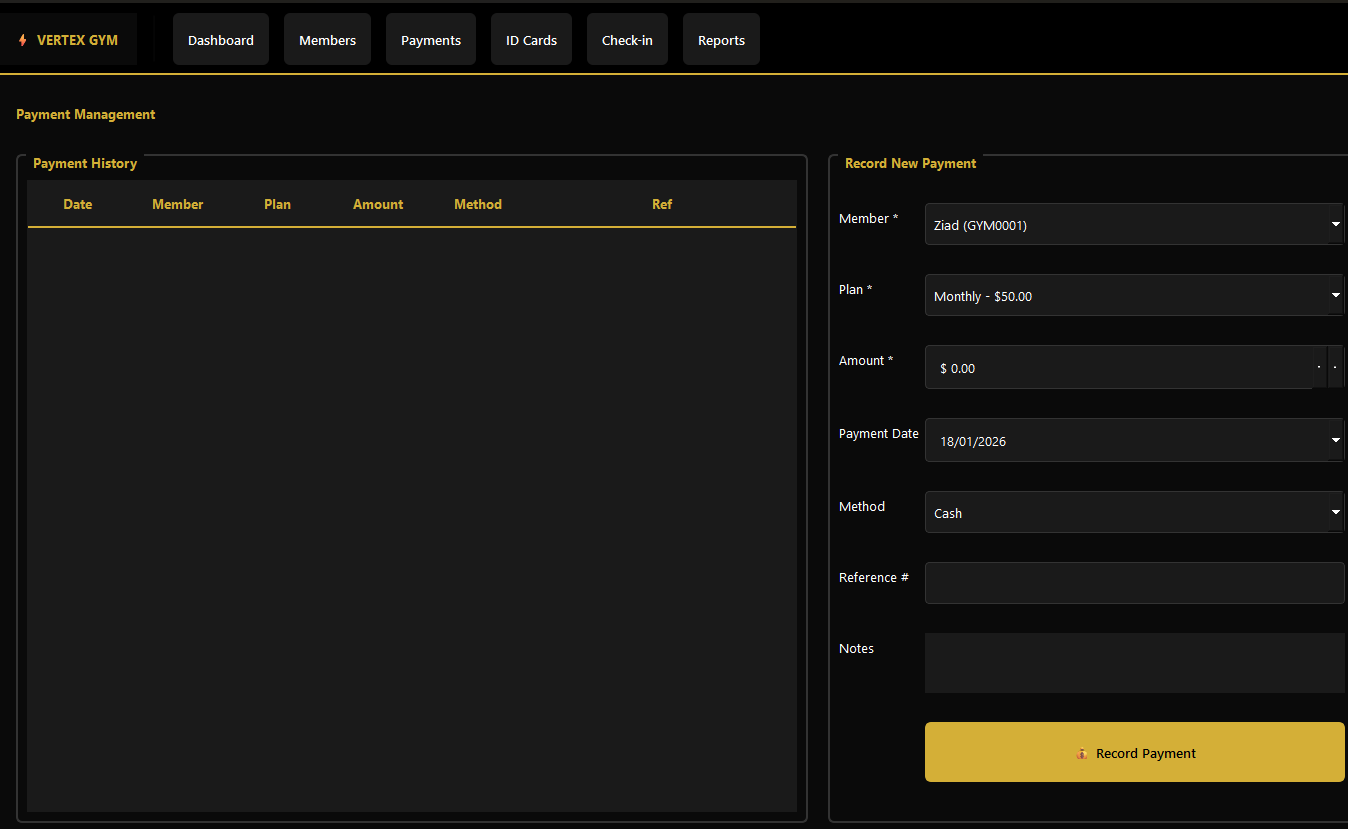Click the Amount column header

tap(378, 204)
